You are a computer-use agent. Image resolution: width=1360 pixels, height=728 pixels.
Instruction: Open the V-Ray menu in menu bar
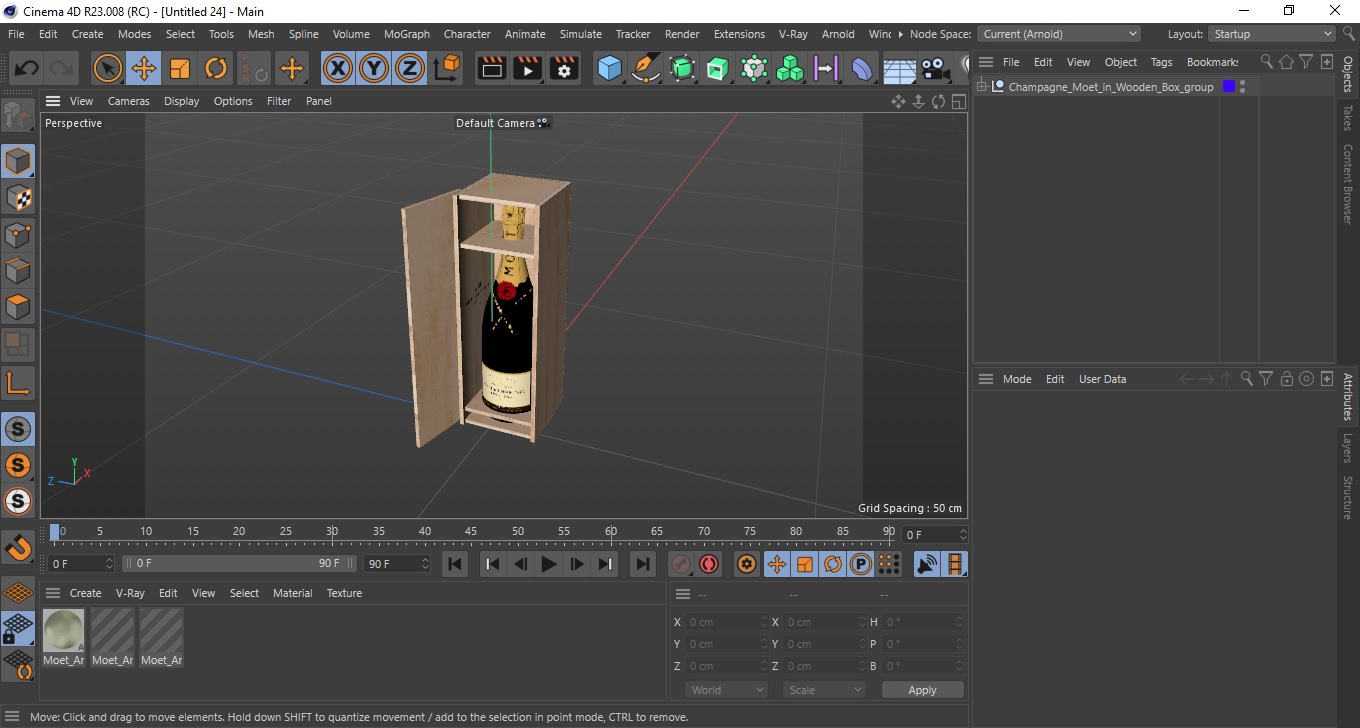pos(793,34)
